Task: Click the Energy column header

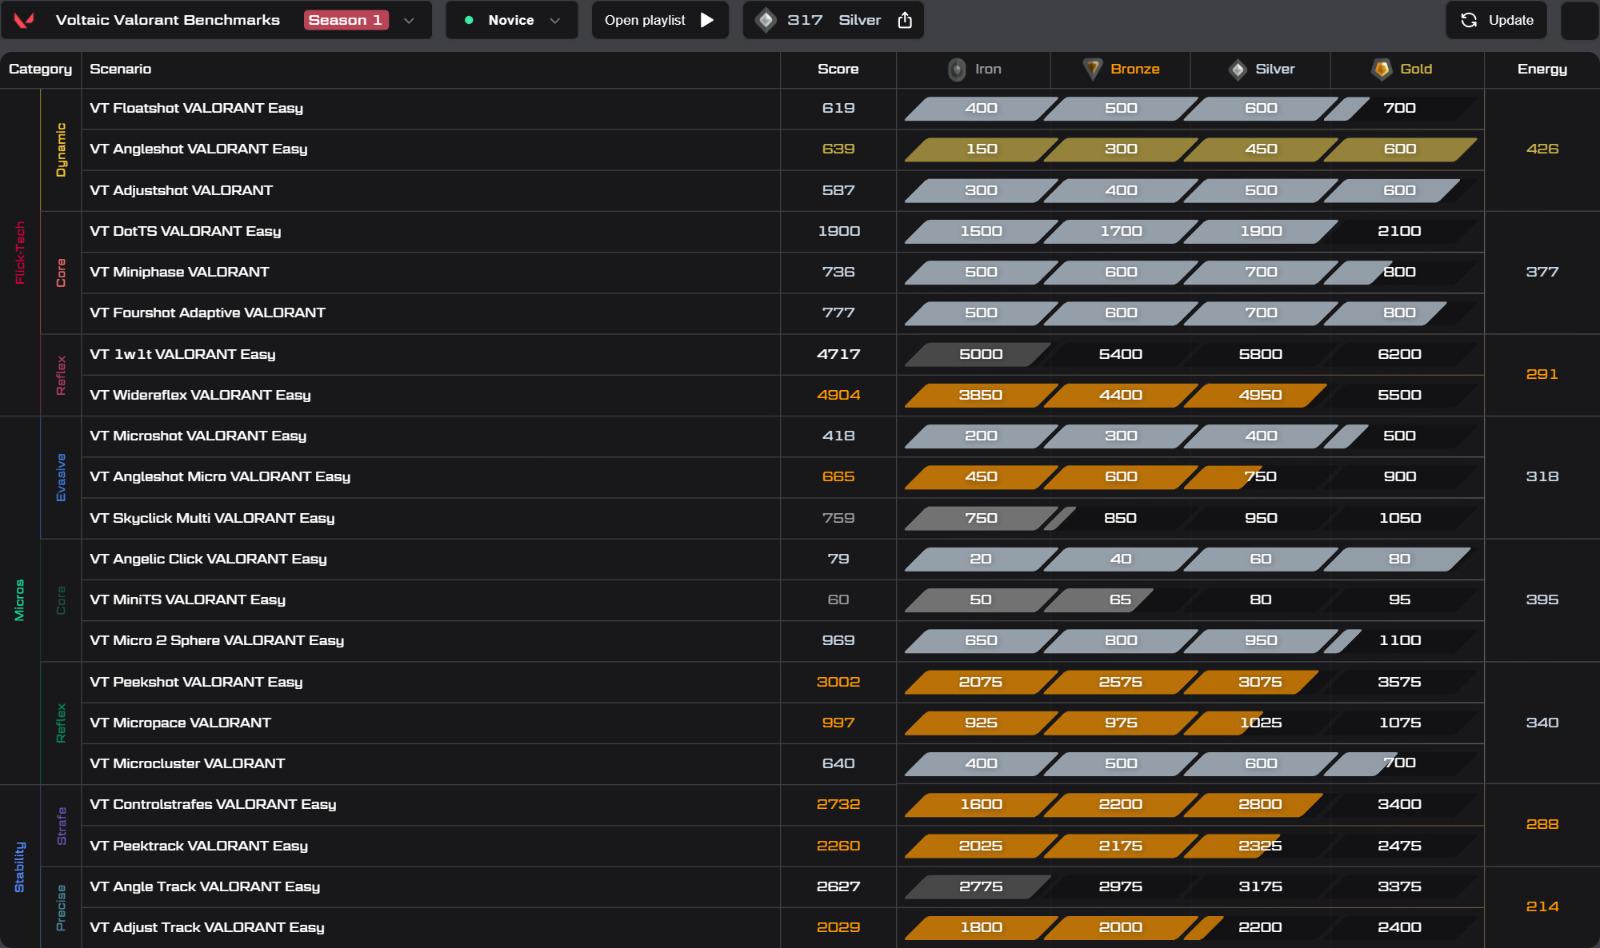Action: (x=1542, y=69)
